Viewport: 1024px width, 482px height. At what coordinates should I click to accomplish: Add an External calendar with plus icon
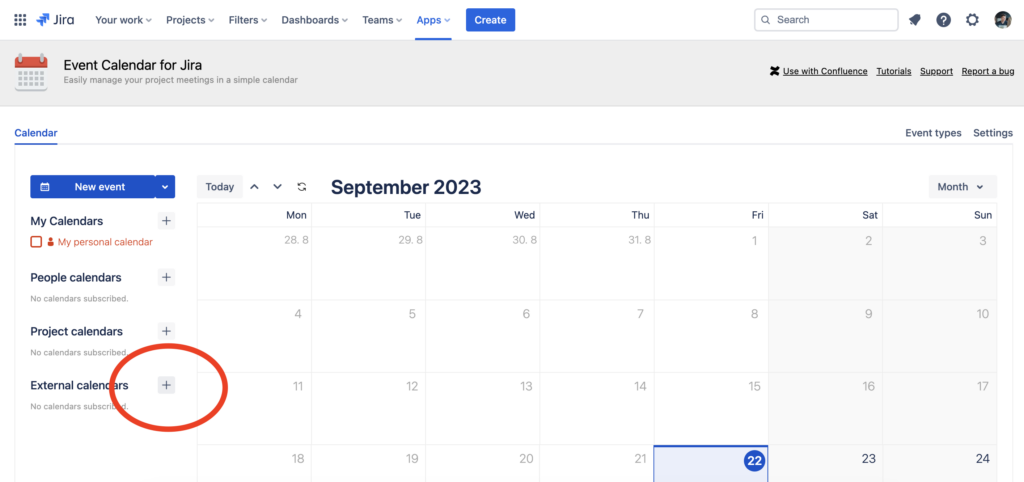pos(167,385)
